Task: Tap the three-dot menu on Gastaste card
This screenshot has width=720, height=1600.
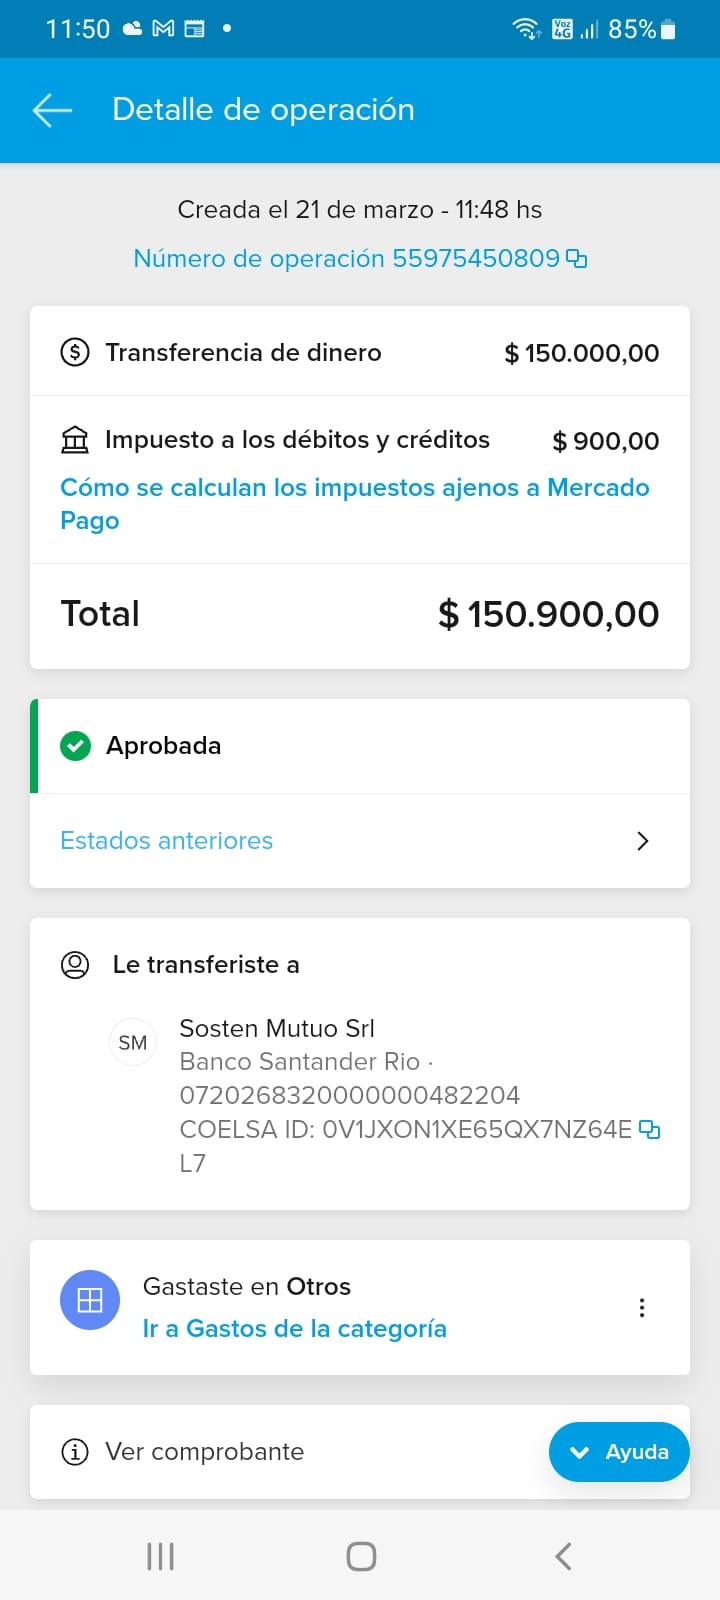Action: [642, 1308]
